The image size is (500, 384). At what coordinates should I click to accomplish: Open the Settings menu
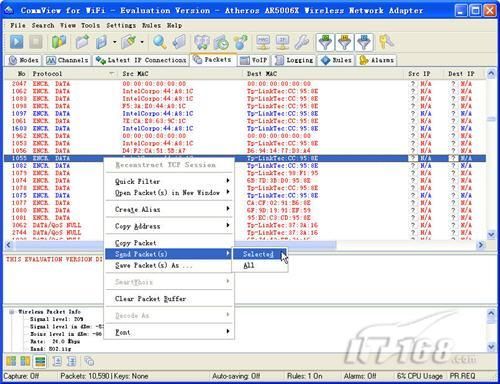pyautogui.click(x=121, y=25)
